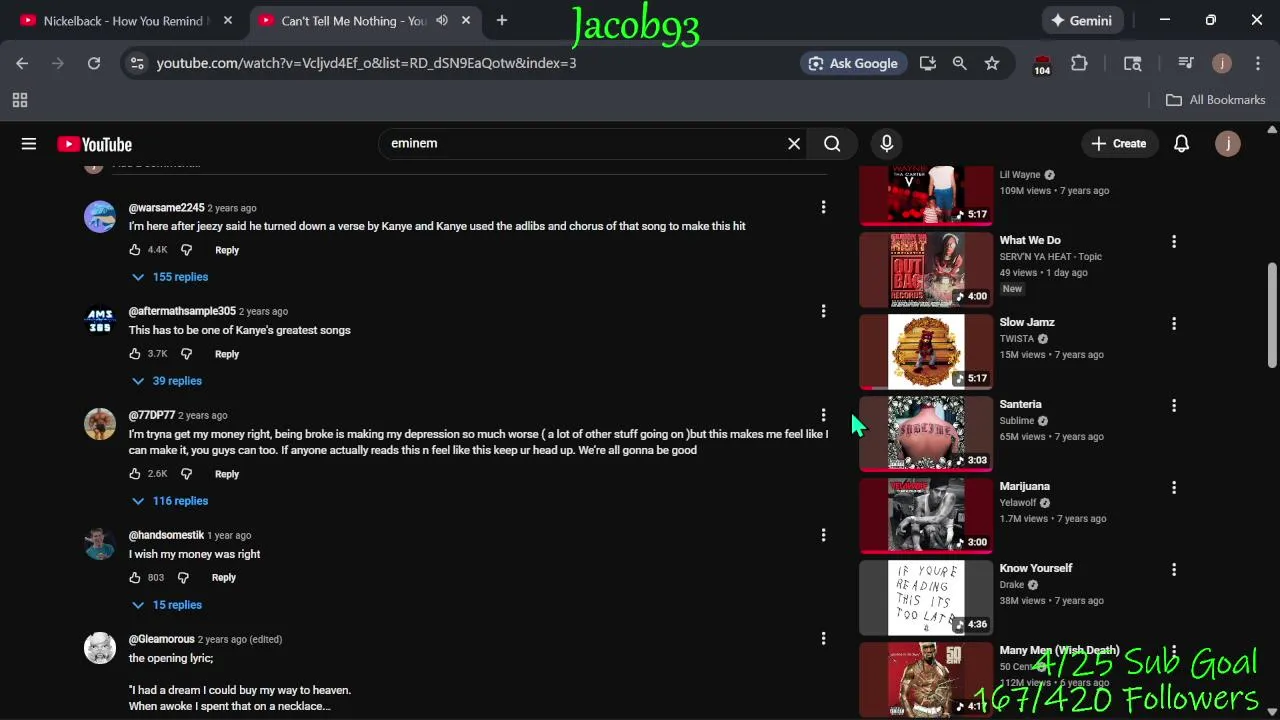The width and height of the screenshot is (1280, 720).
Task: Expand 116 replies thread
Action: [170, 501]
